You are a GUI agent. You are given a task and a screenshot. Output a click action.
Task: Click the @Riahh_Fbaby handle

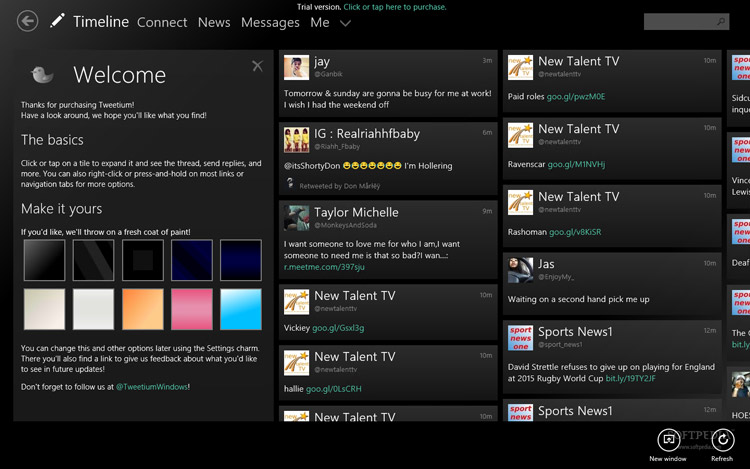click(337, 147)
